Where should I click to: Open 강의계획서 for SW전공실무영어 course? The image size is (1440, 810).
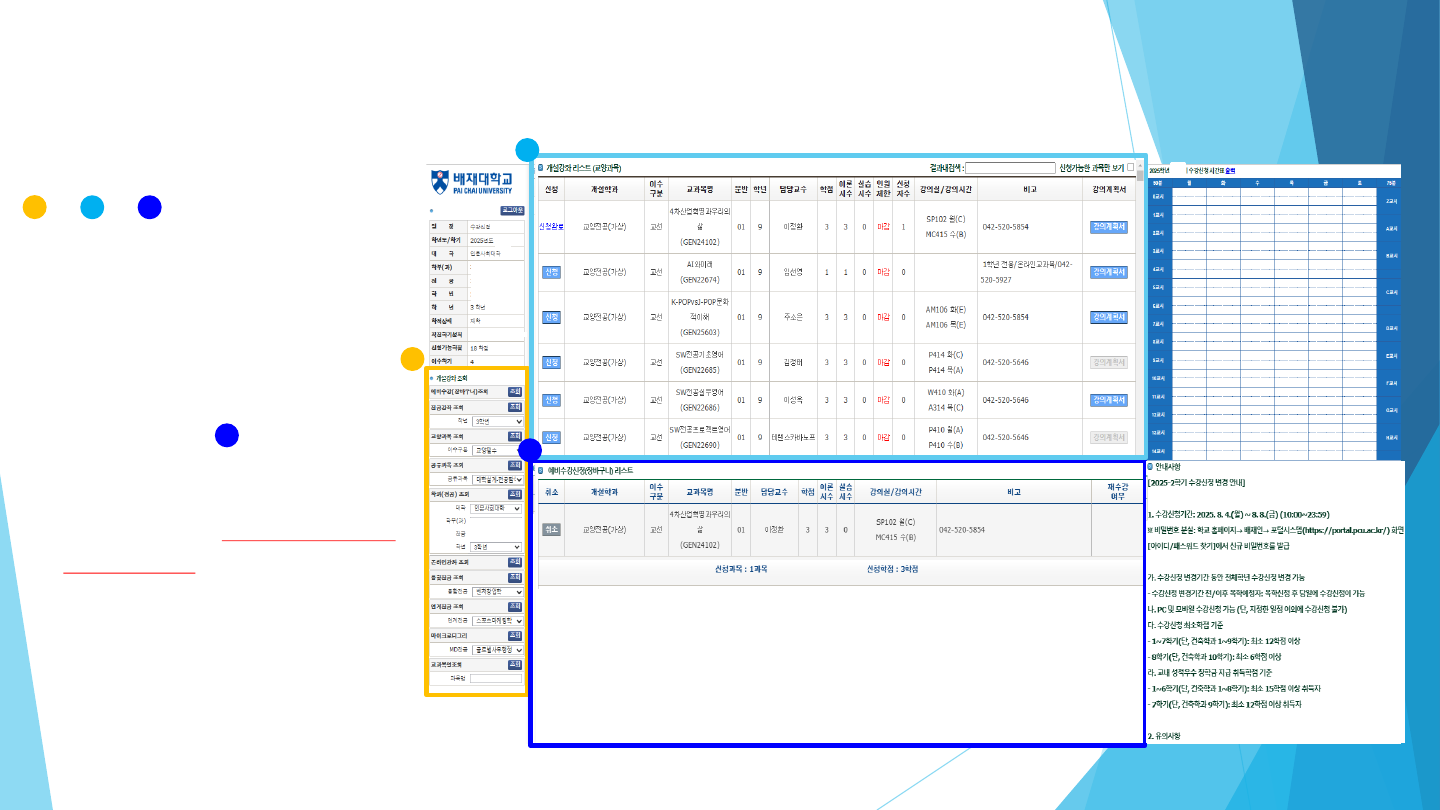(x=1108, y=400)
